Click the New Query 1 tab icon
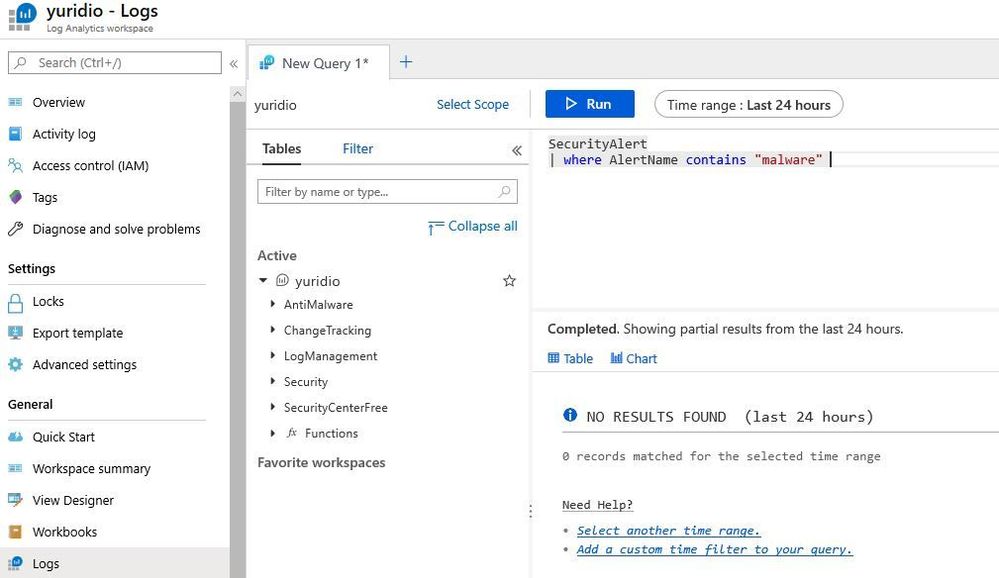999x578 pixels. click(x=266, y=62)
